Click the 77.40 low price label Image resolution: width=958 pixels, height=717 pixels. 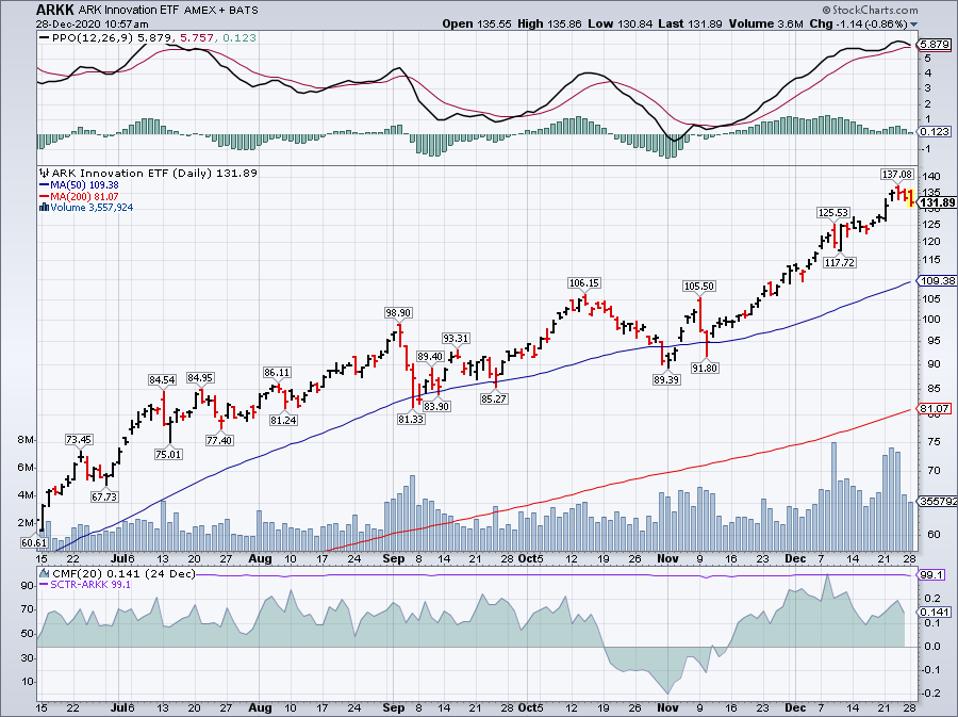tap(219, 440)
